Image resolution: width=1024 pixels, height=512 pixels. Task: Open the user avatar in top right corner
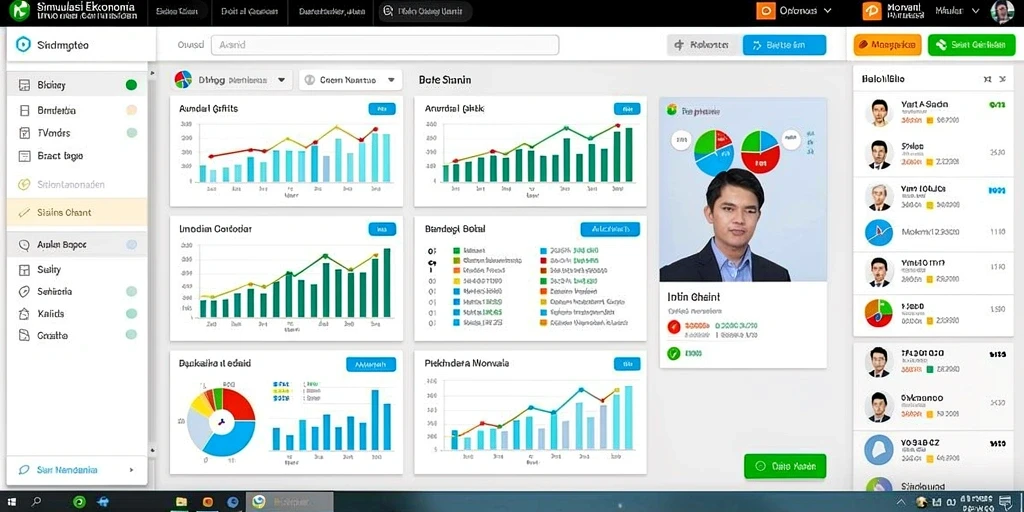pos(1002,11)
